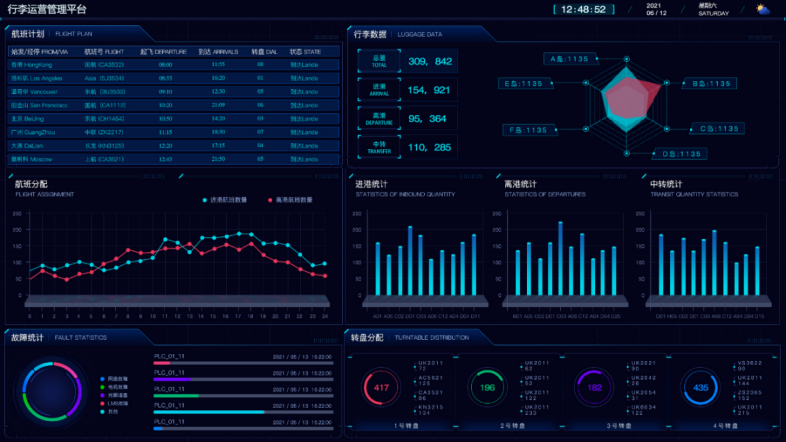Click the 中转统计 chart heading
The height and width of the screenshot is (442, 786).
pos(666,184)
